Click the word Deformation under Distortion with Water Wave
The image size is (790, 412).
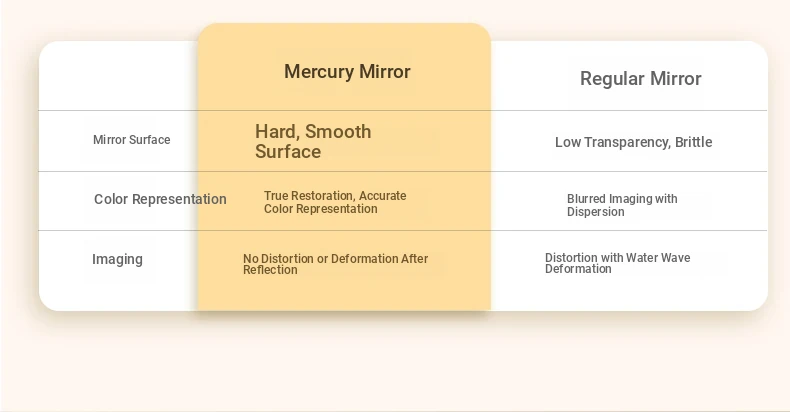point(578,269)
